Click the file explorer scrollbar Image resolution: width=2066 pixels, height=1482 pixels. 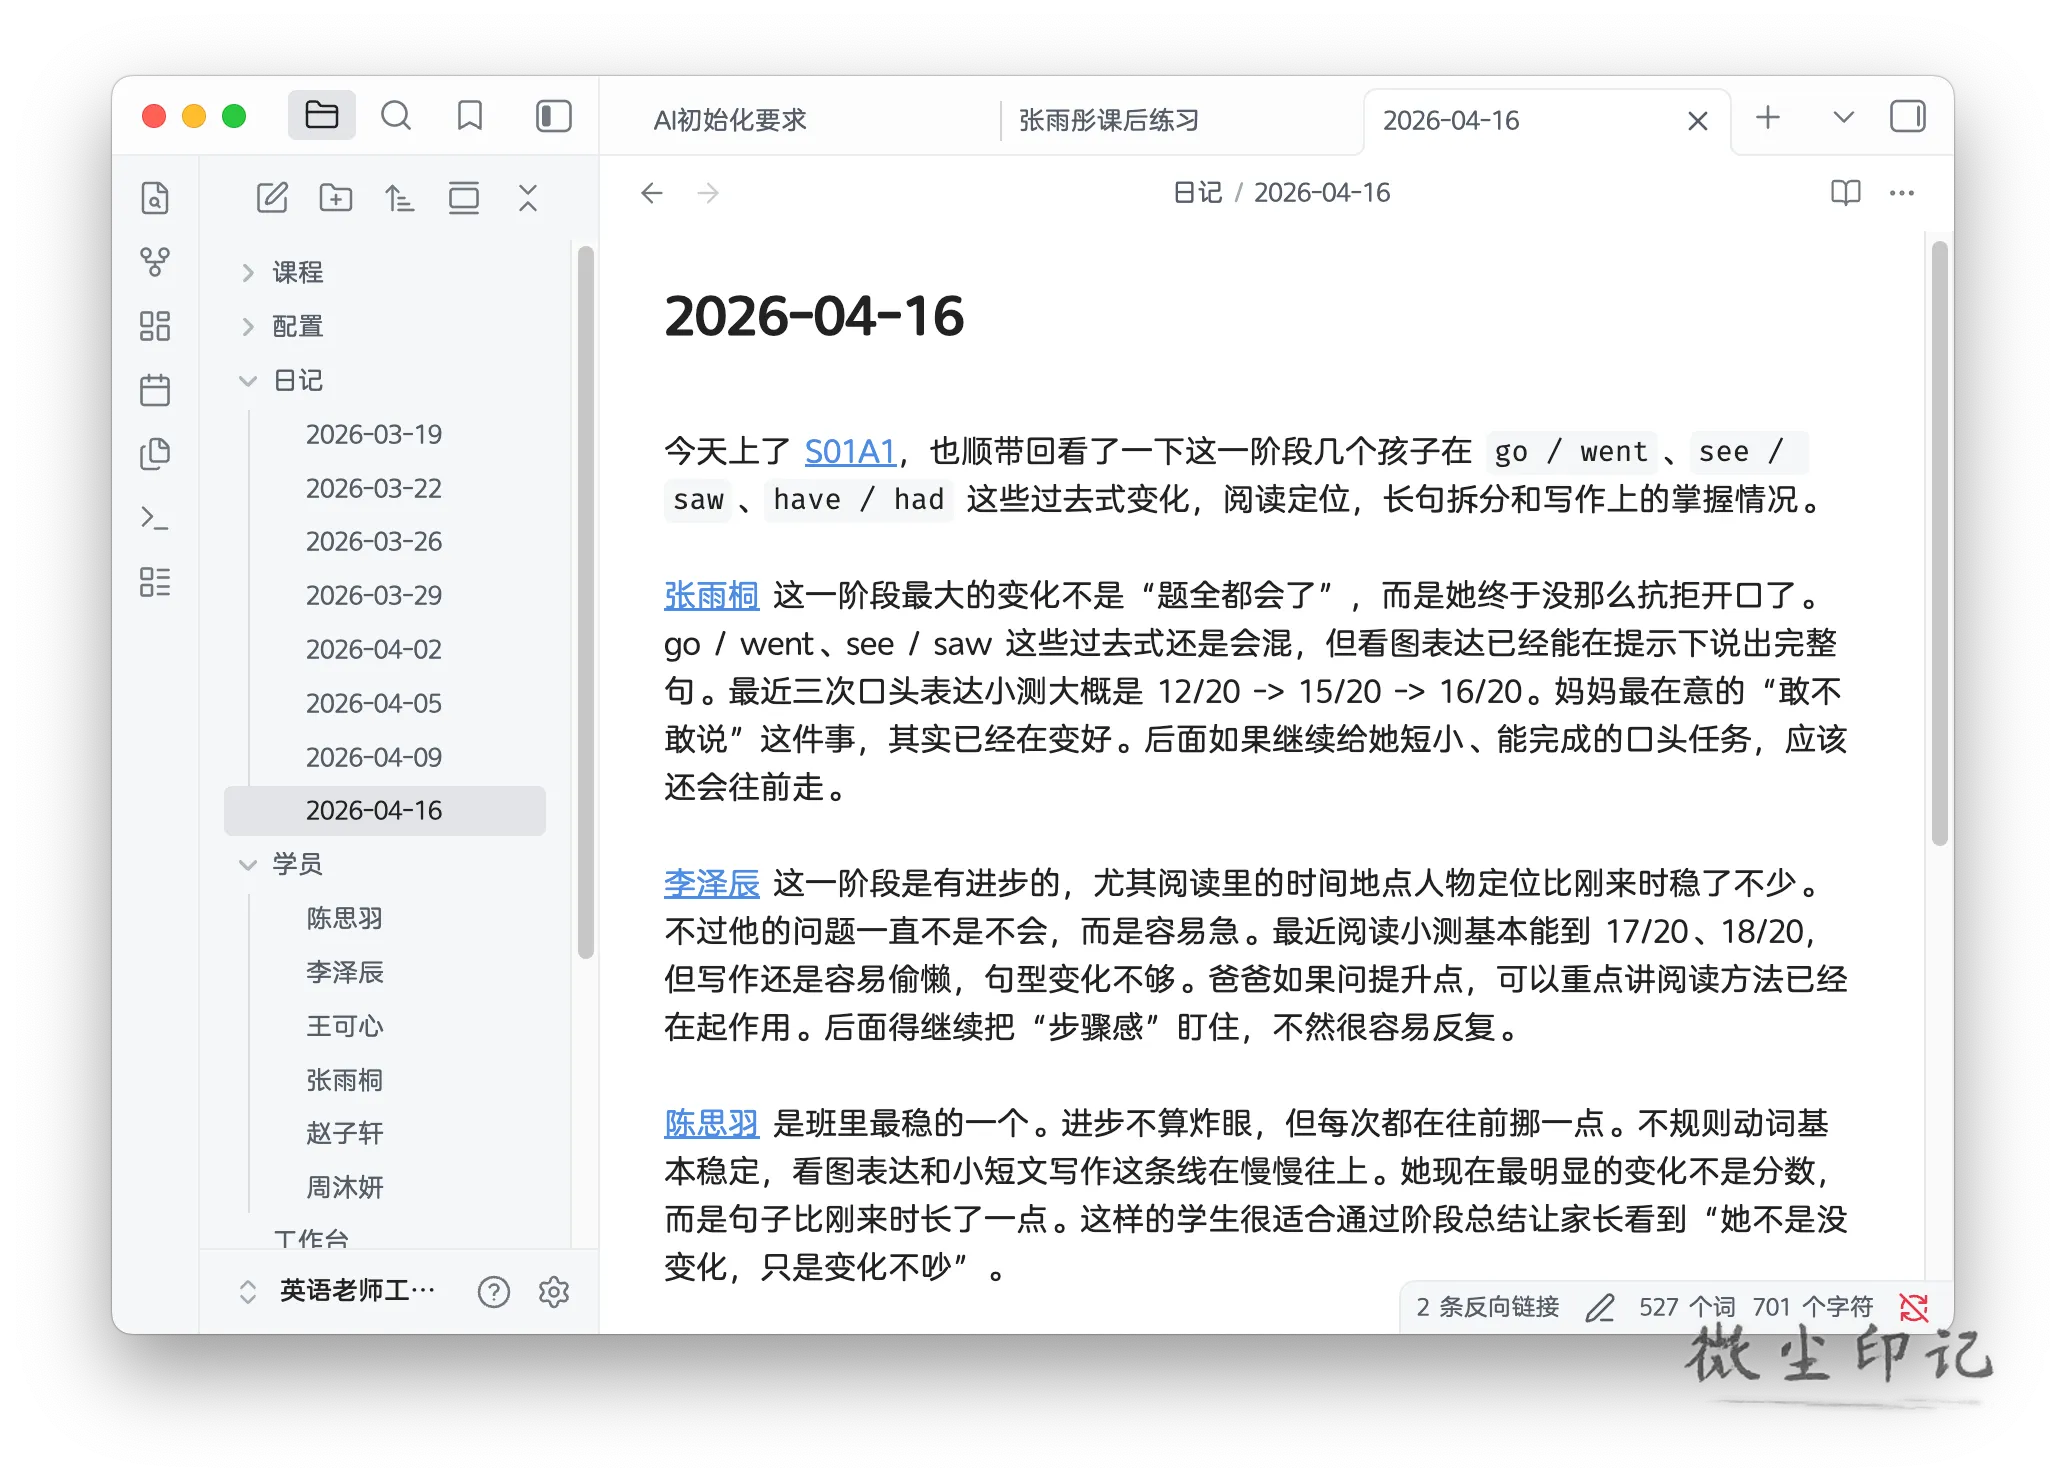[x=586, y=602]
